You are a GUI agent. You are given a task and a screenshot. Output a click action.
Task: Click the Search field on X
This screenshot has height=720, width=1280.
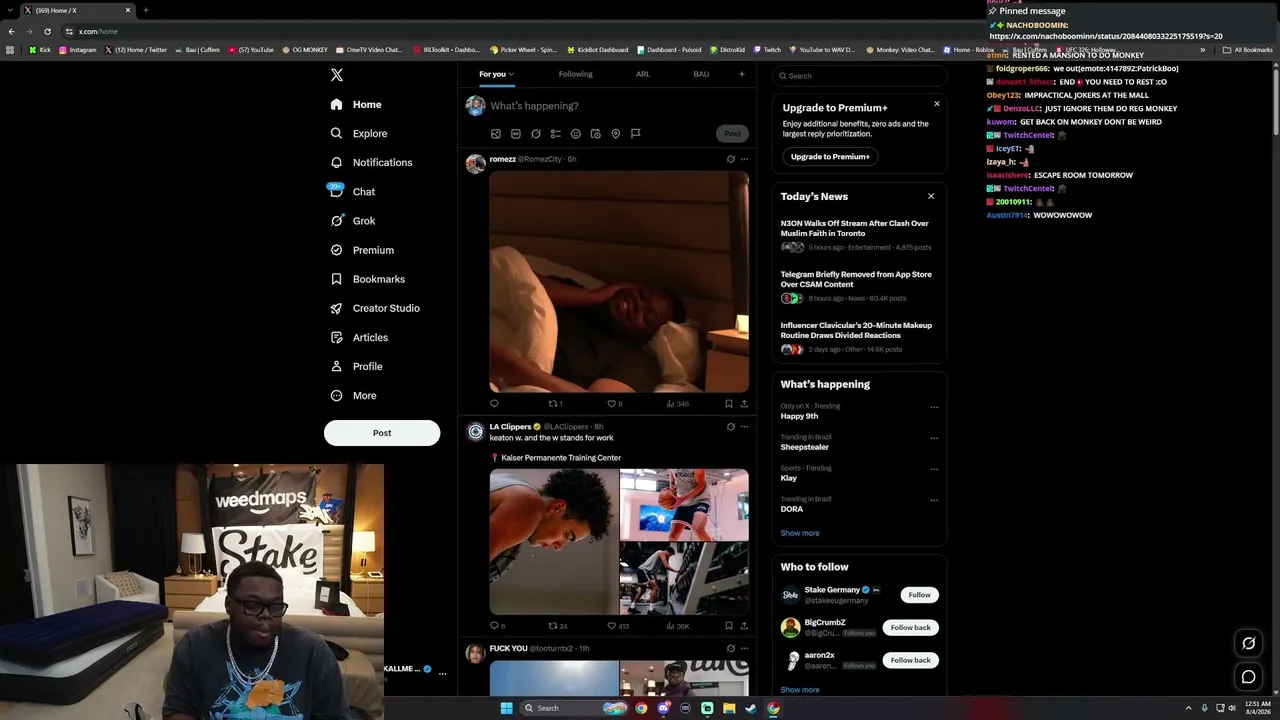coord(859,76)
